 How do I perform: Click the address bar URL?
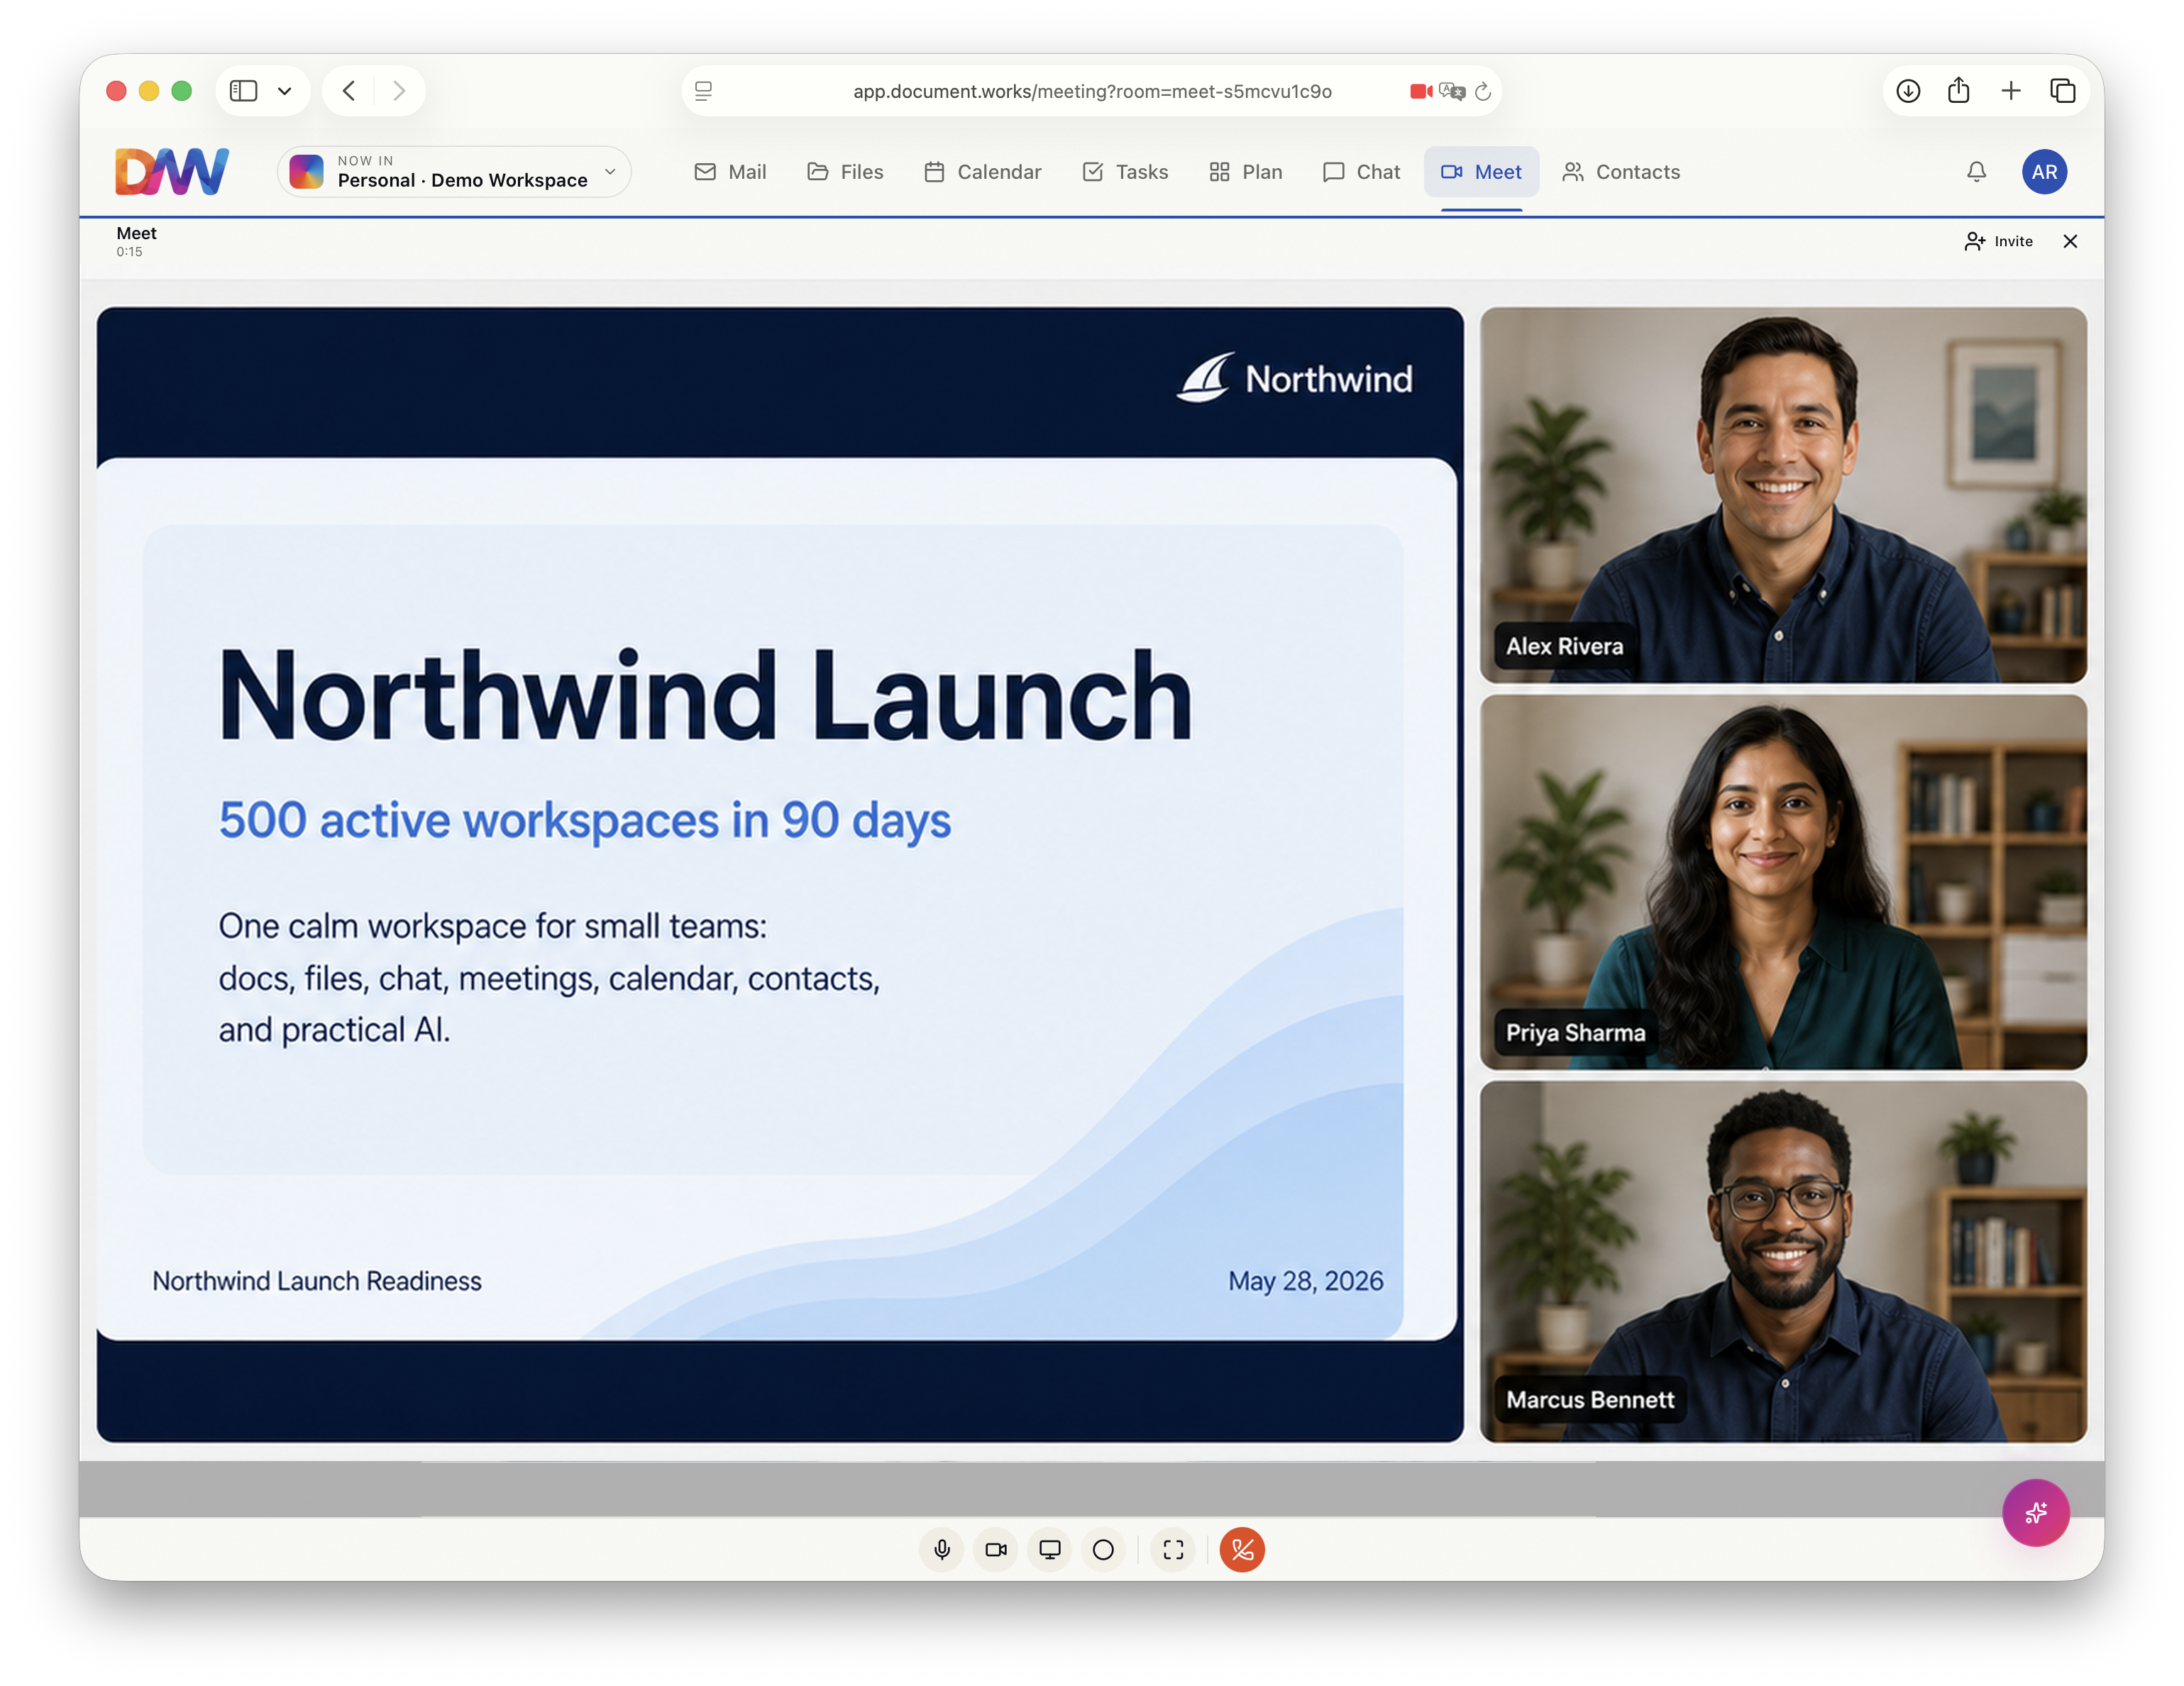click(x=1092, y=91)
